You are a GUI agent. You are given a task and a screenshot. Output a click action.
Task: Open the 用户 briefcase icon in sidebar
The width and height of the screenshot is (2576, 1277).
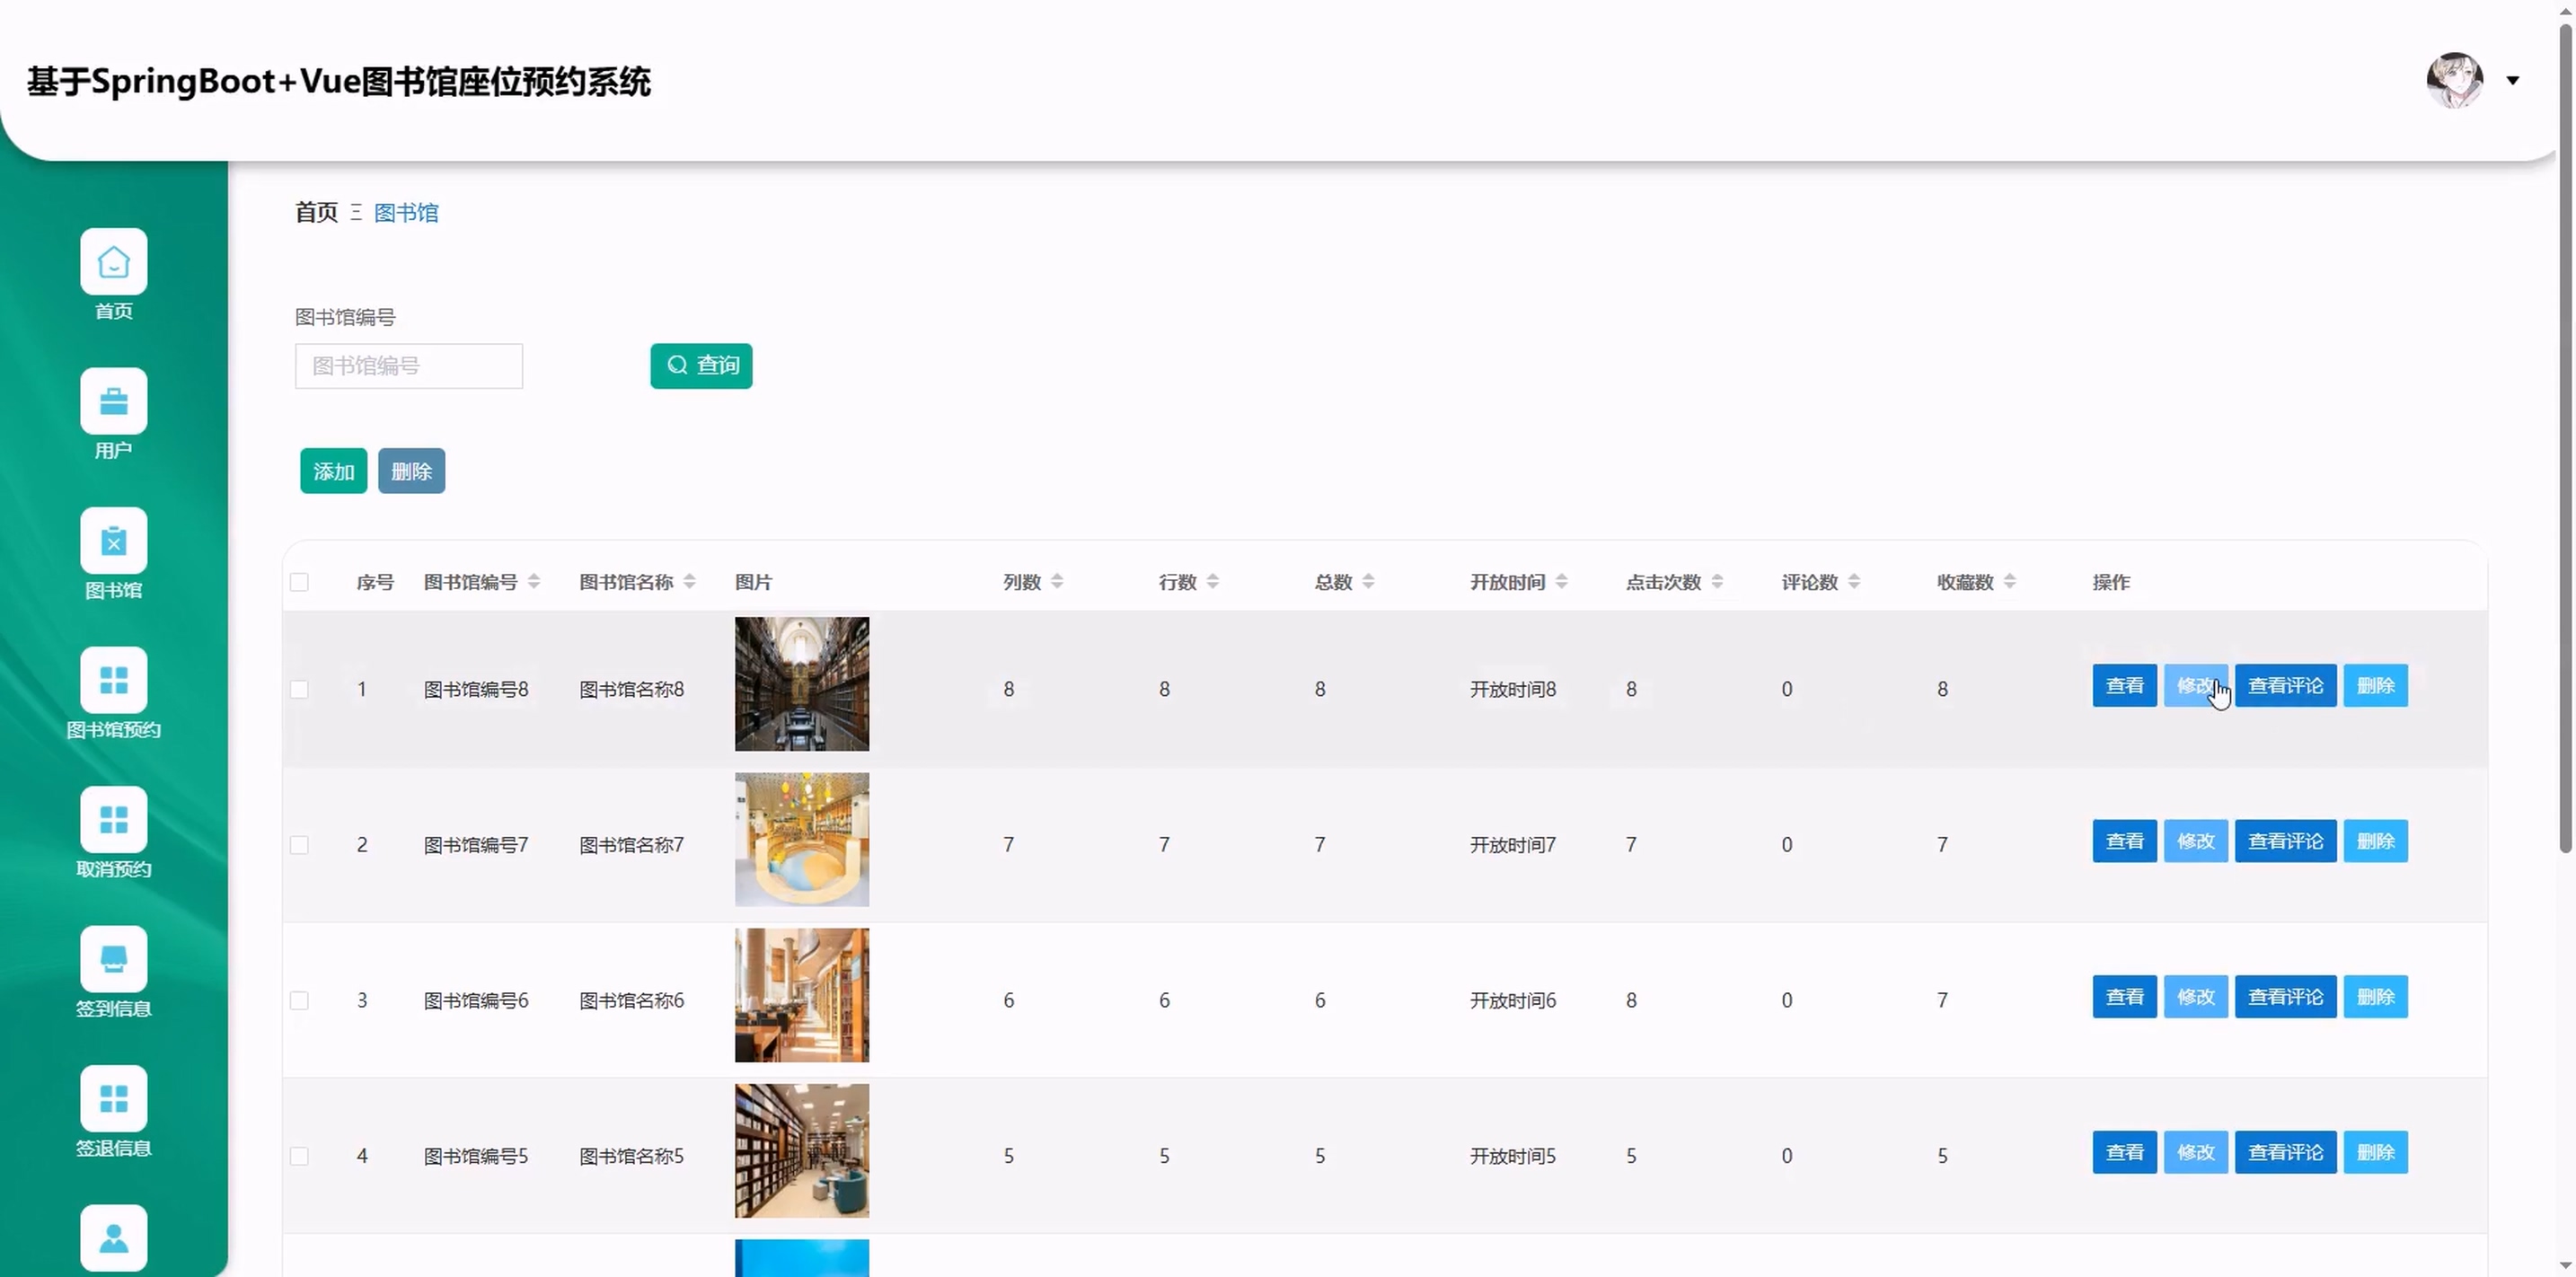(113, 401)
